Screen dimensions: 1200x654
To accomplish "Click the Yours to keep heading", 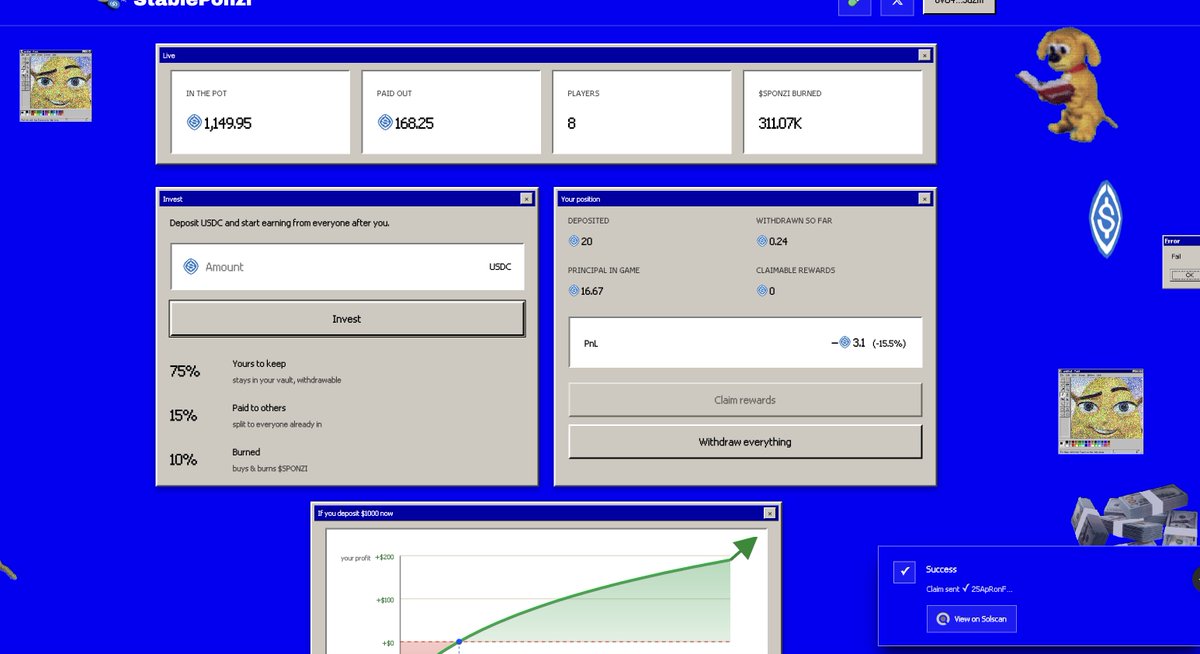I will click(x=259, y=364).
